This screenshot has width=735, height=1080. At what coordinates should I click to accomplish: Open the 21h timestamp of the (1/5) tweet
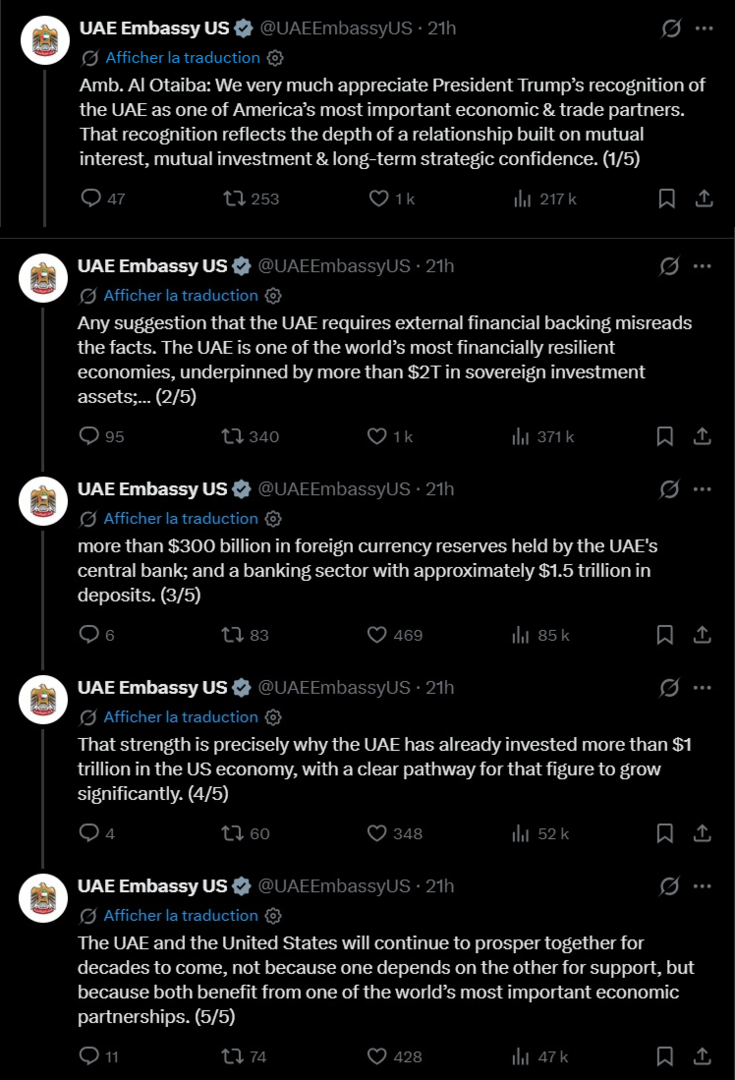click(x=442, y=28)
